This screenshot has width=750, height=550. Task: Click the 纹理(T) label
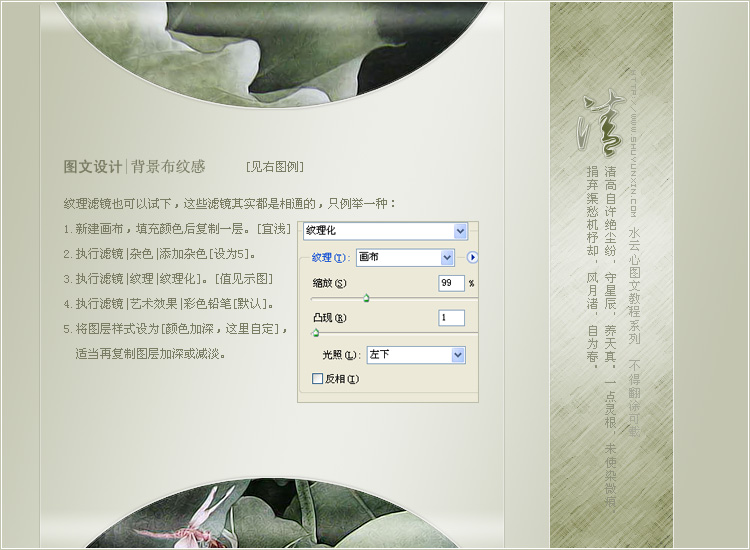(x=328, y=258)
